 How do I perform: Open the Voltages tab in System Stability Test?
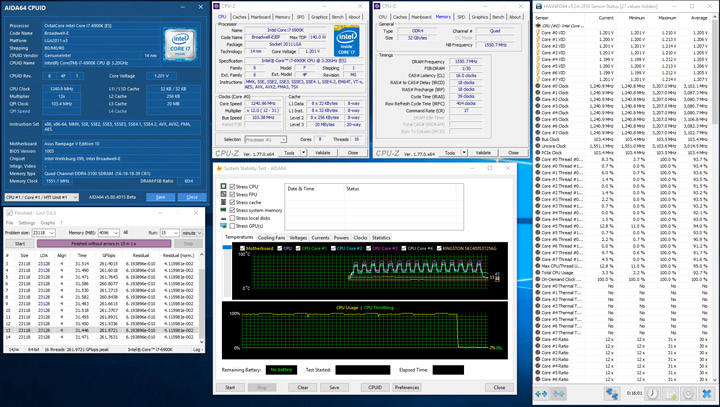298,238
